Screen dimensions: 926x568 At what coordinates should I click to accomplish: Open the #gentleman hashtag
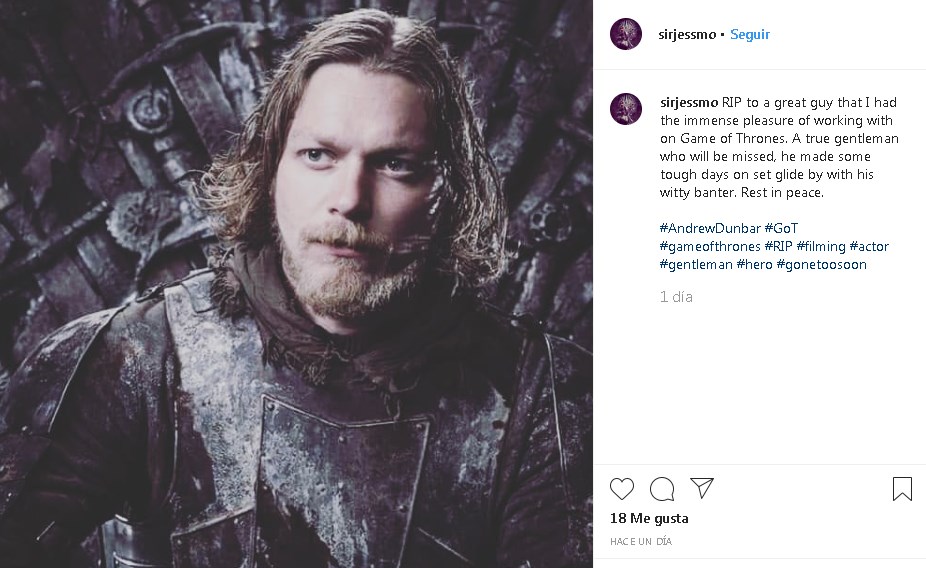pos(696,264)
